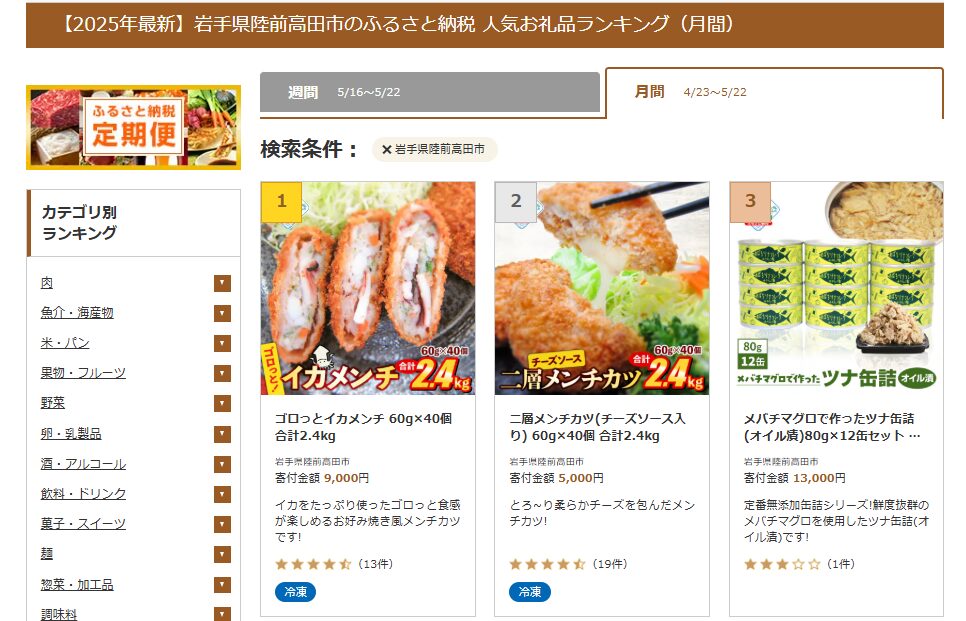966x621 pixels.
Task: Open the 卵・乳製品 category link
Action: pyautogui.click(x=71, y=434)
